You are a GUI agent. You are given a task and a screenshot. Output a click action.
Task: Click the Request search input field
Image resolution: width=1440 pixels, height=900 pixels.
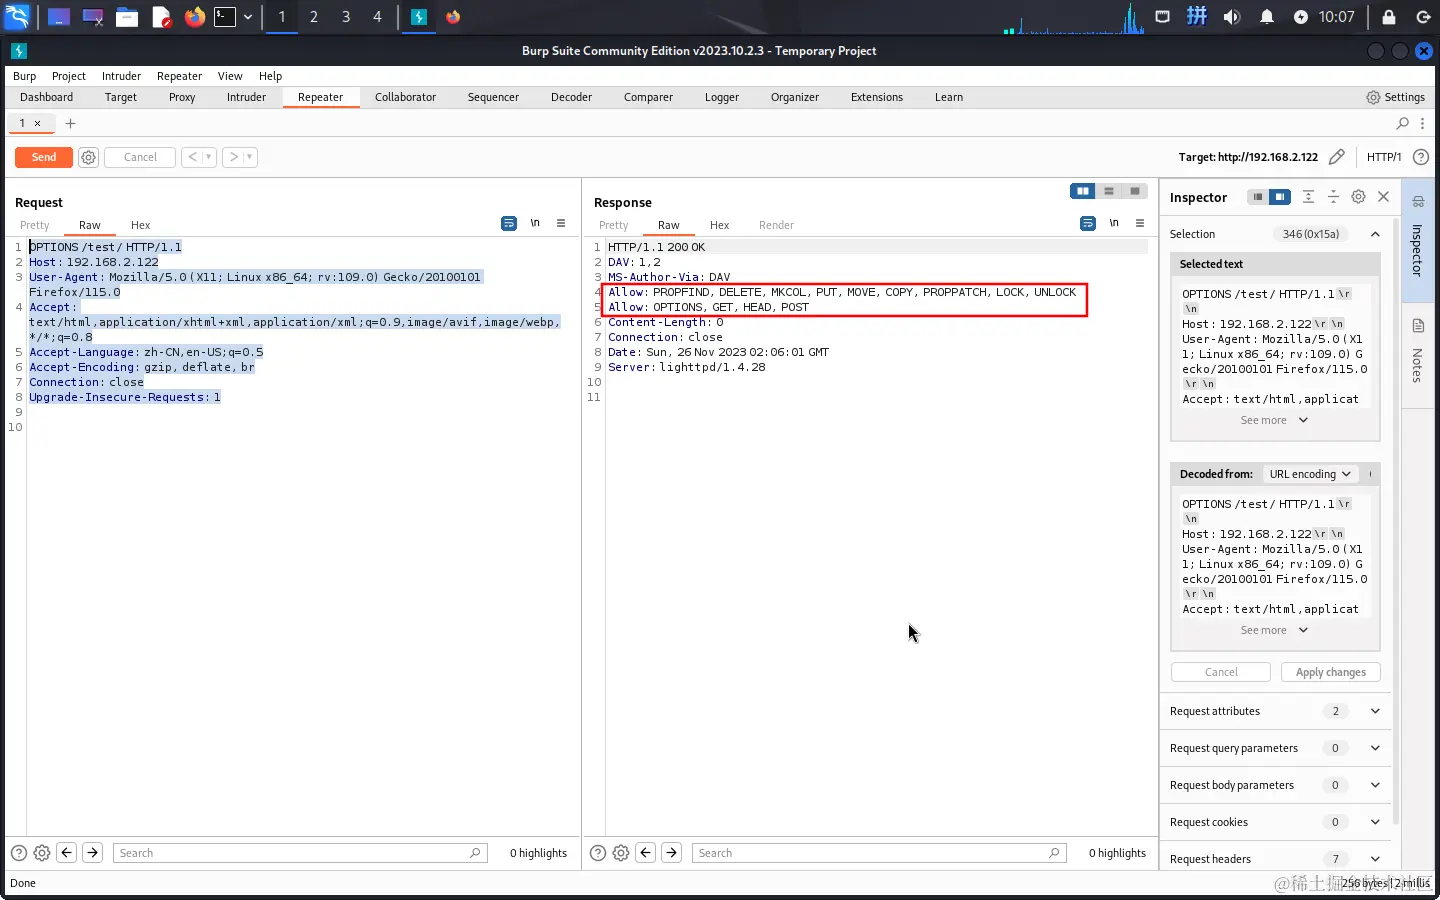[x=300, y=853]
